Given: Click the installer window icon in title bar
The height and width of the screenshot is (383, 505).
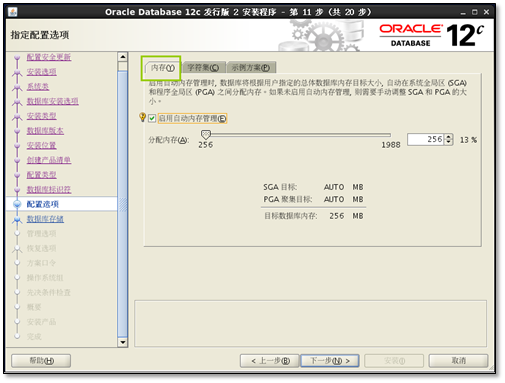Looking at the screenshot, I should [x=13, y=12].
